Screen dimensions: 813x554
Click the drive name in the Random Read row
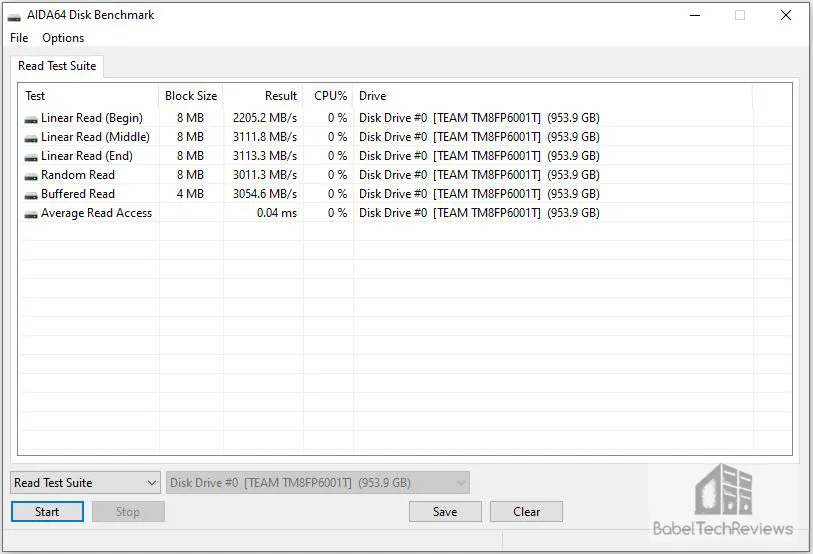pyautogui.click(x=479, y=175)
